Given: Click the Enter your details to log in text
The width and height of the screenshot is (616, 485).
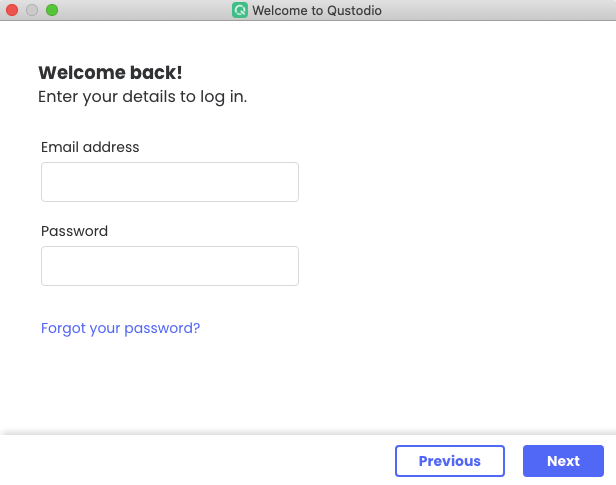Looking at the screenshot, I should [142, 97].
